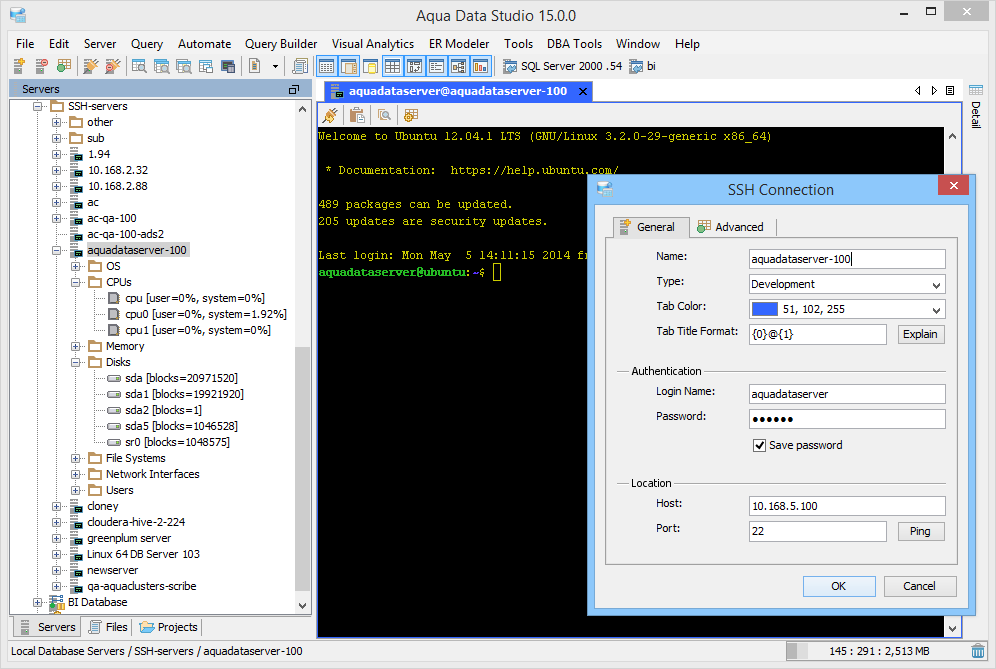The width and height of the screenshot is (996, 669).
Task: Show the editor tab list icon
Action: (x=950, y=91)
